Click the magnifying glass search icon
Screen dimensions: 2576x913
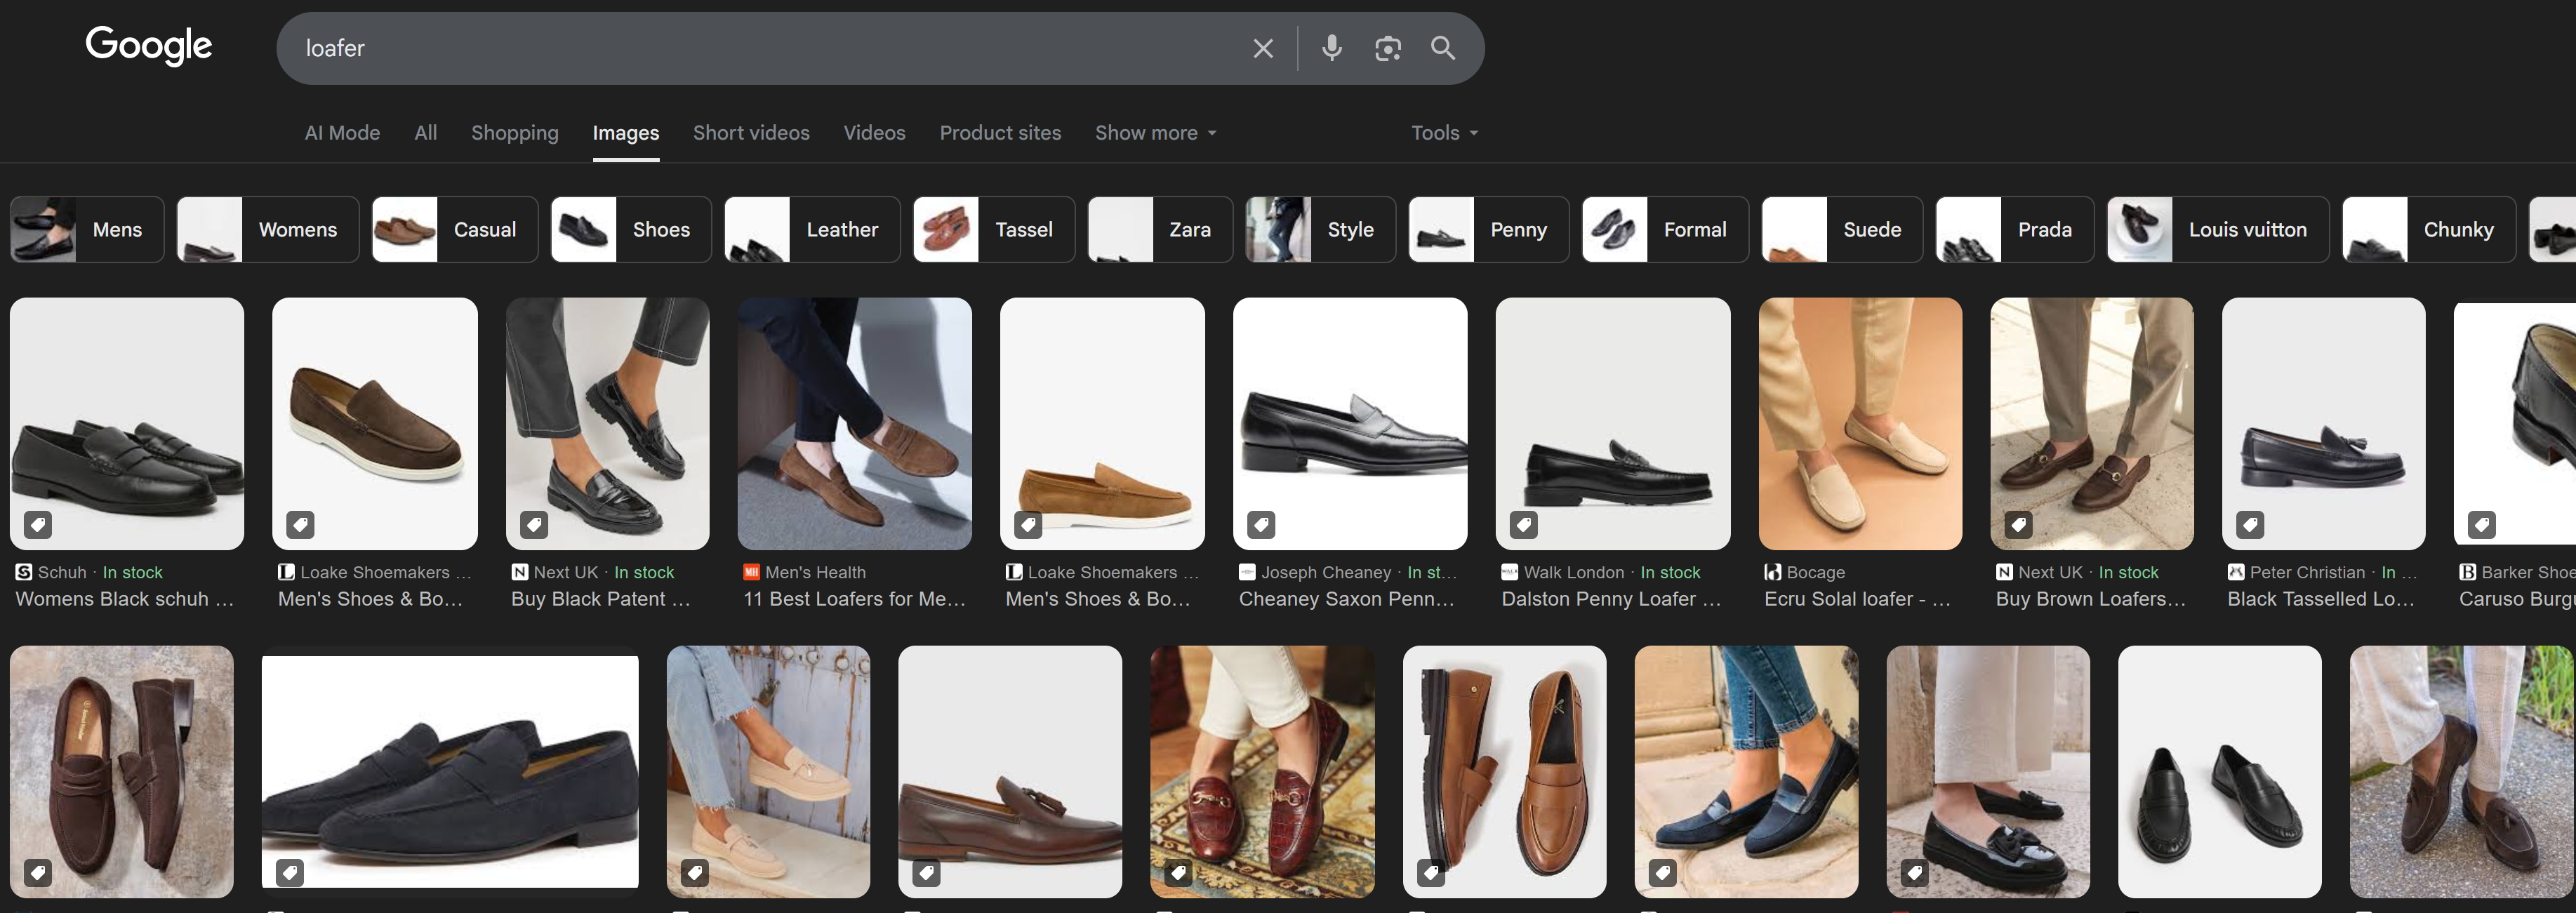[x=1442, y=48]
